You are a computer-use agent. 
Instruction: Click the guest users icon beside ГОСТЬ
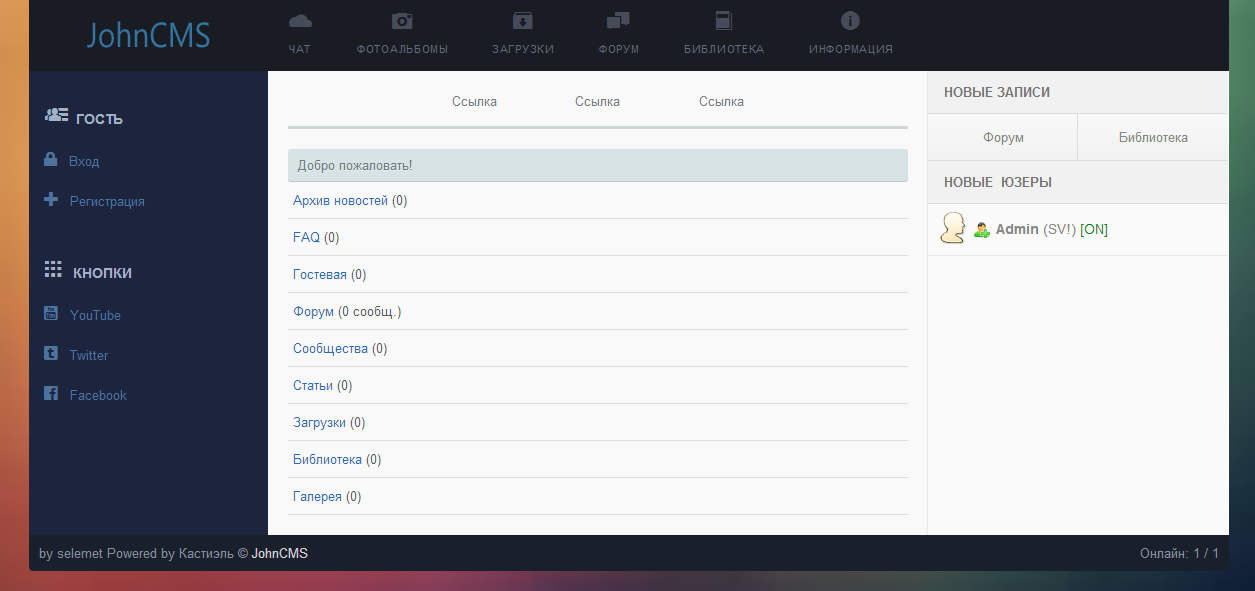57,116
